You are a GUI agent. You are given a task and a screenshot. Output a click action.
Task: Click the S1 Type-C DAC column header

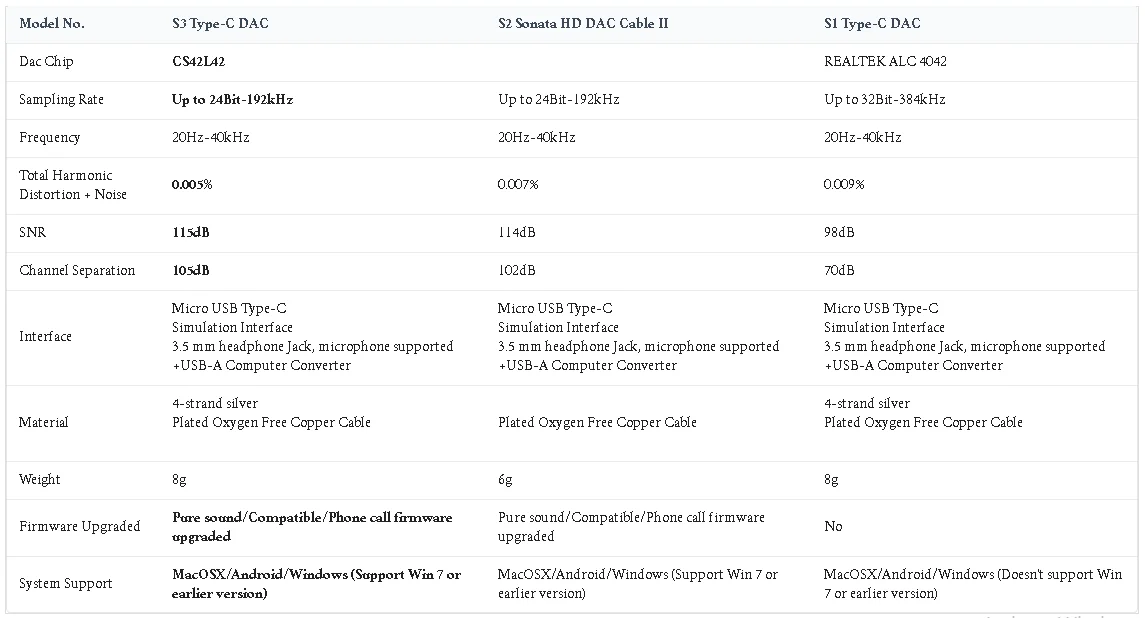(872, 23)
